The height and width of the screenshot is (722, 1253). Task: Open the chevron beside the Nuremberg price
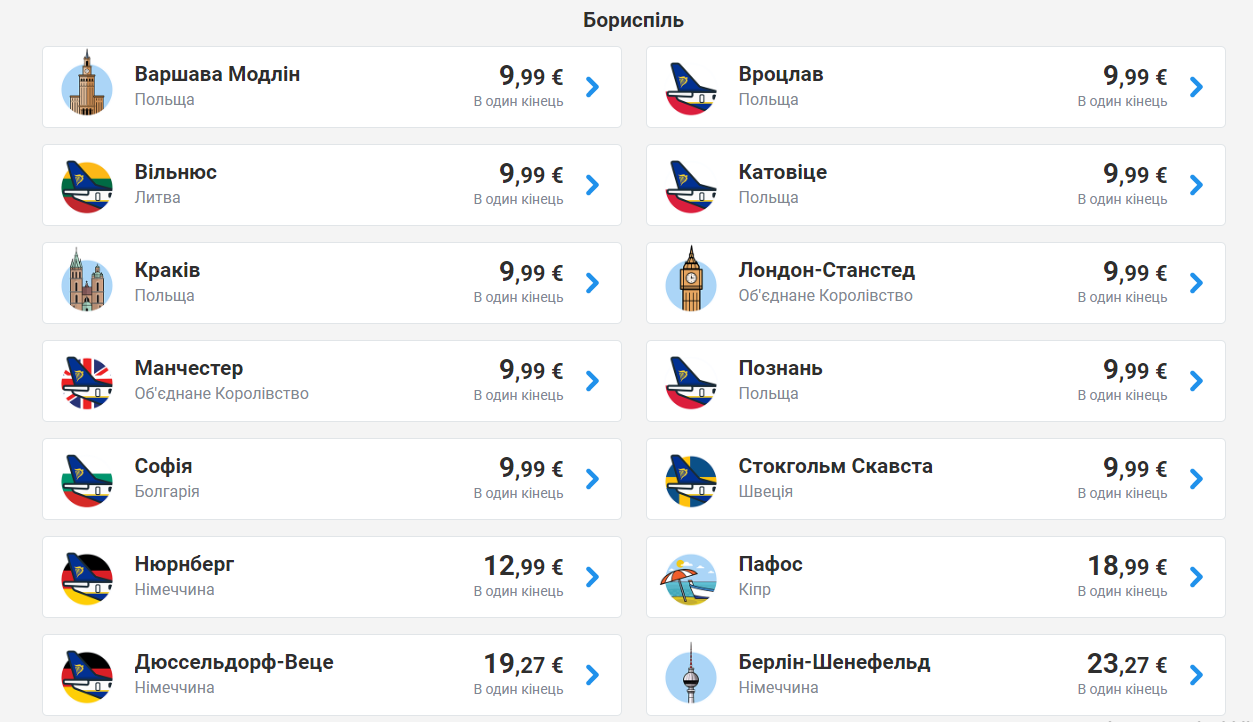click(592, 577)
